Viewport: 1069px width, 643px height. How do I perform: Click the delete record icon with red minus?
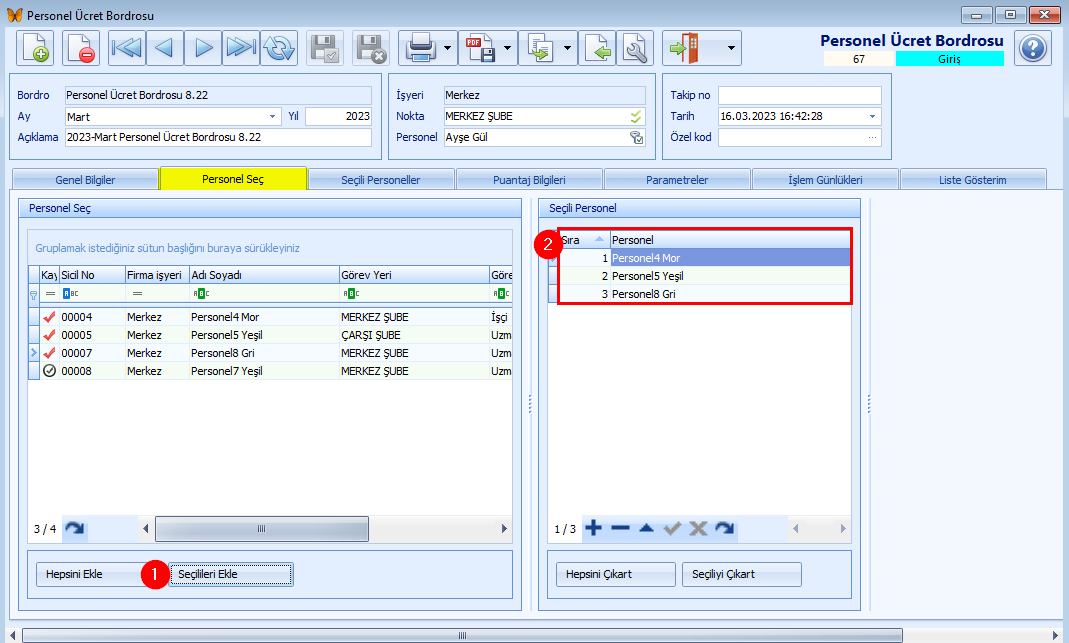81,48
